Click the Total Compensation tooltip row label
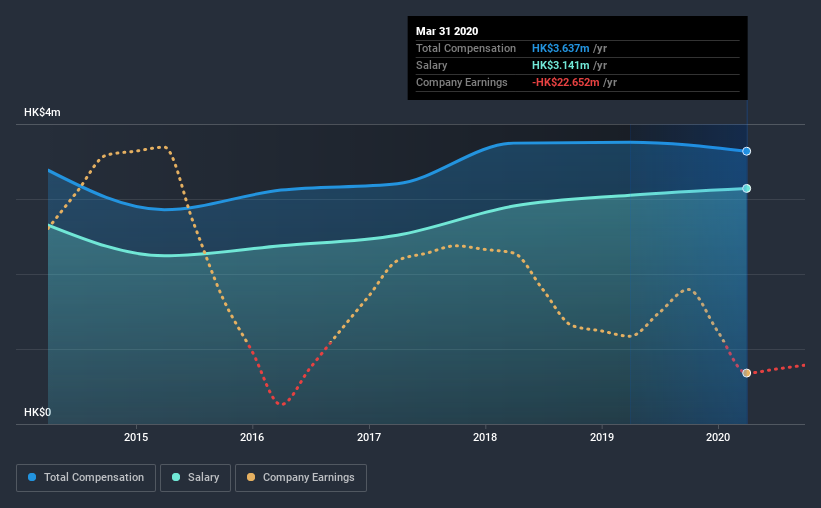 pos(465,48)
